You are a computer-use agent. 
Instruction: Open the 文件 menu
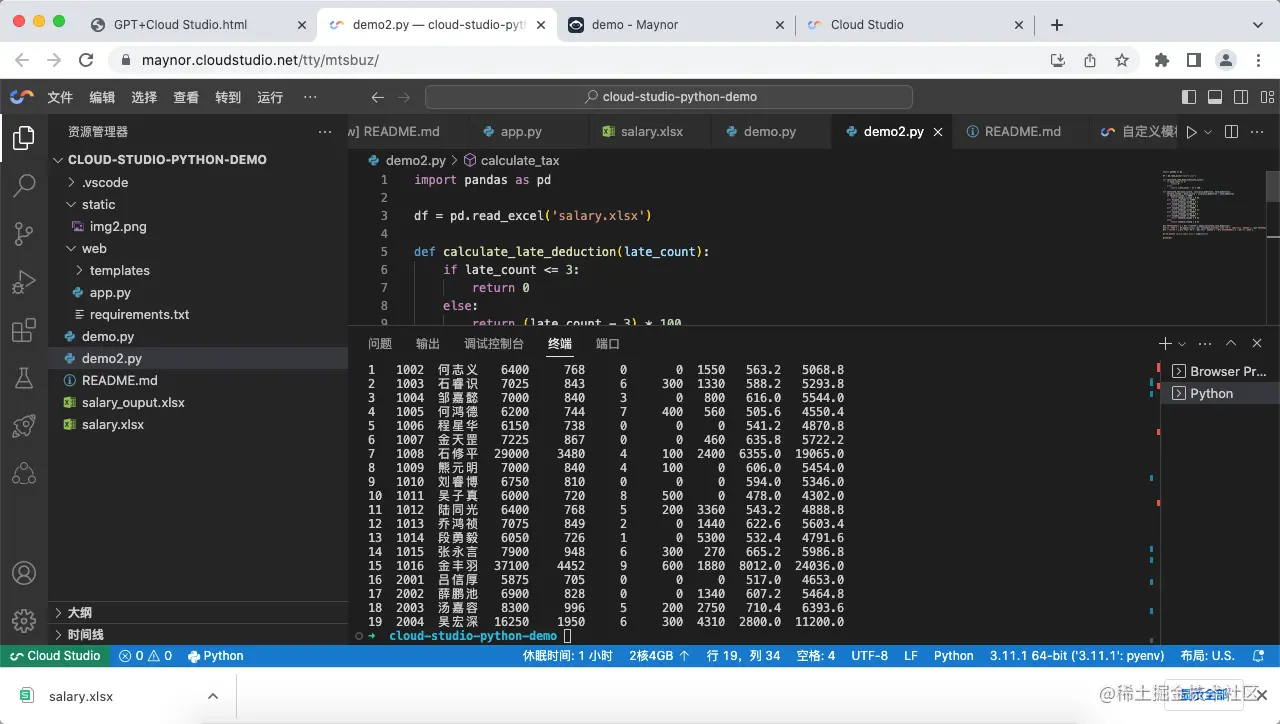coord(60,97)
